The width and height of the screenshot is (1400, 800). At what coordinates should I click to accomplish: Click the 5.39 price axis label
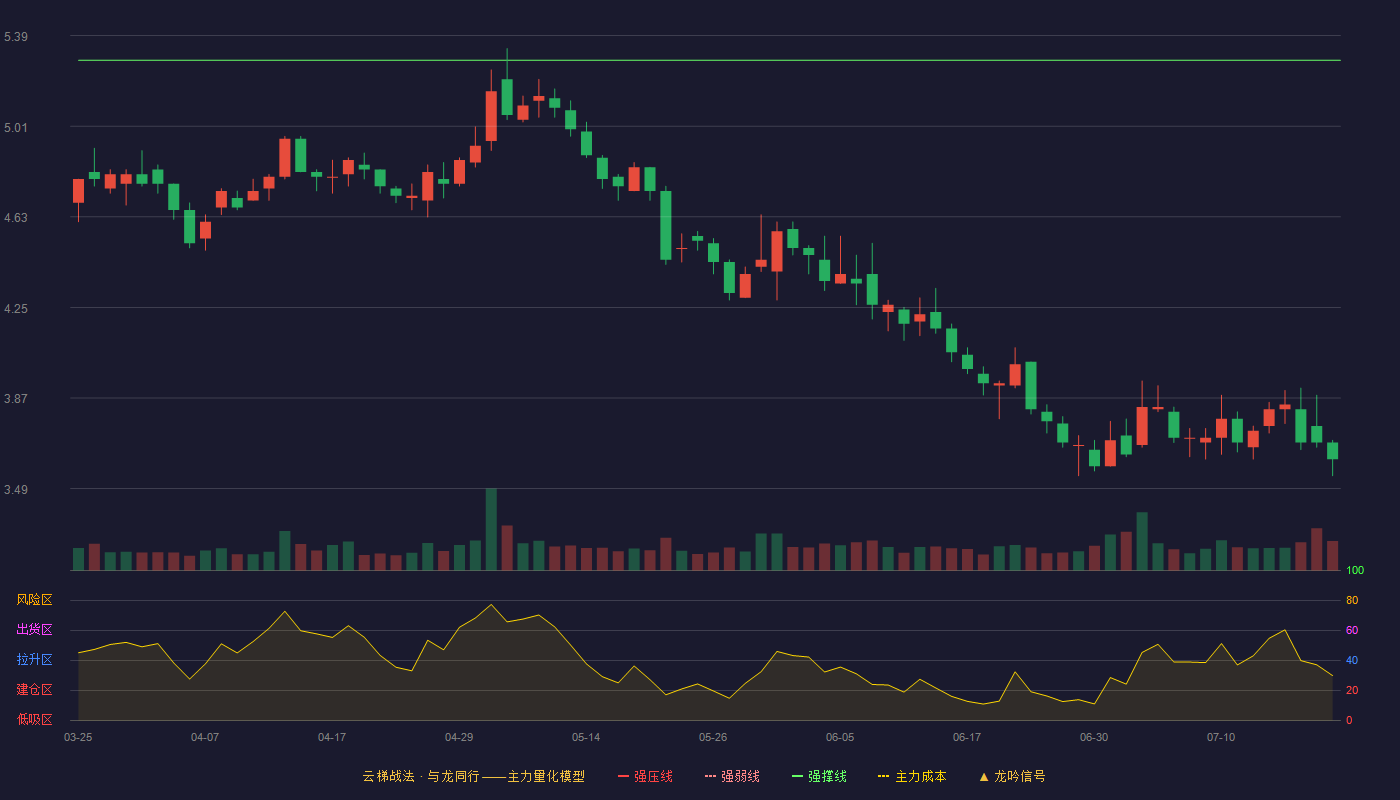tap(16, 37)
